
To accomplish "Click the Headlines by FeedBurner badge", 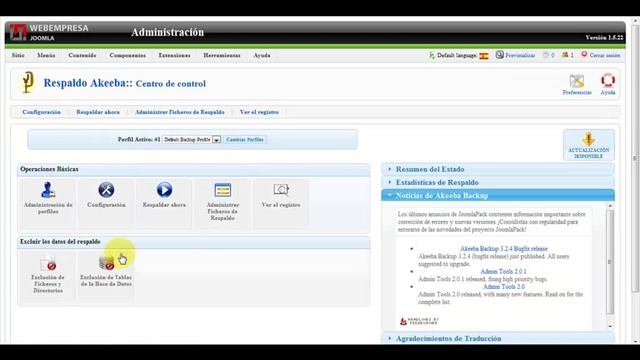I will click(x=419, y=321).
